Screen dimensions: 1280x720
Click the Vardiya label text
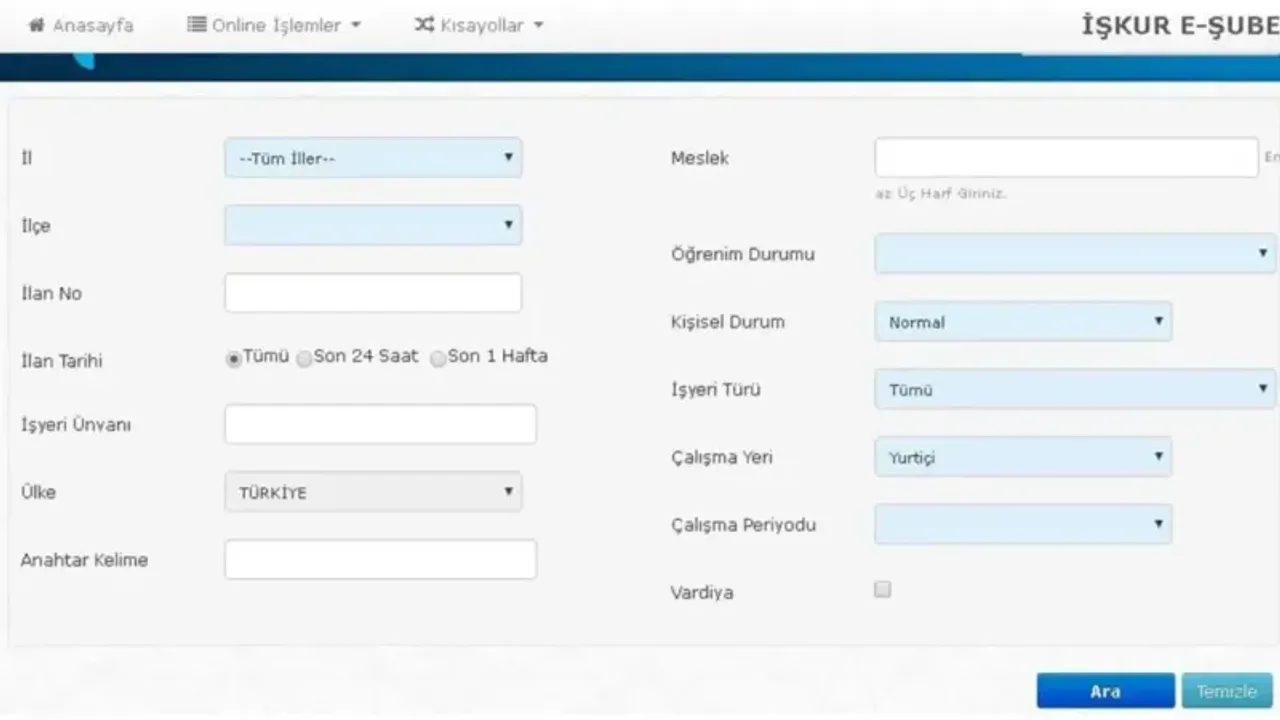702,593
